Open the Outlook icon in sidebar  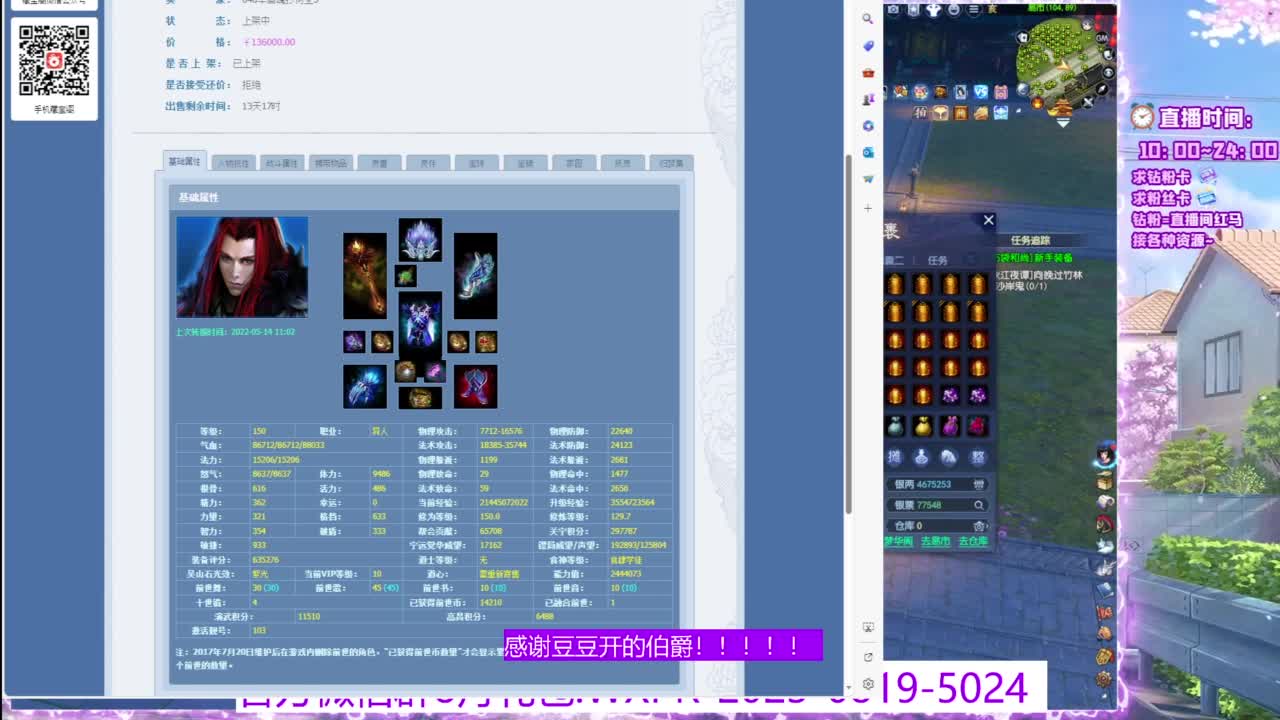[x=868, y=152]
